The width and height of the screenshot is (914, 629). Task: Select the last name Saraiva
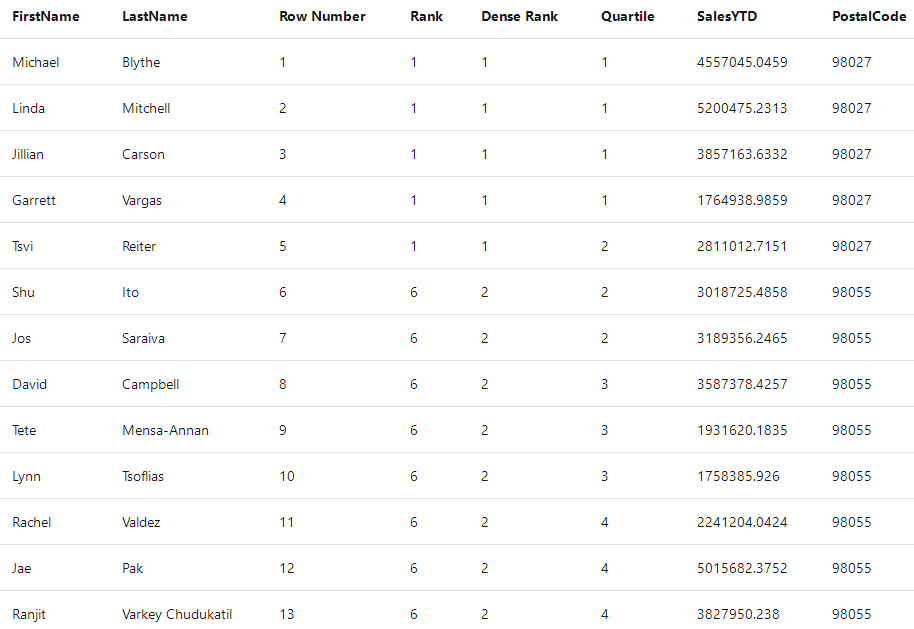pos(143,339)
